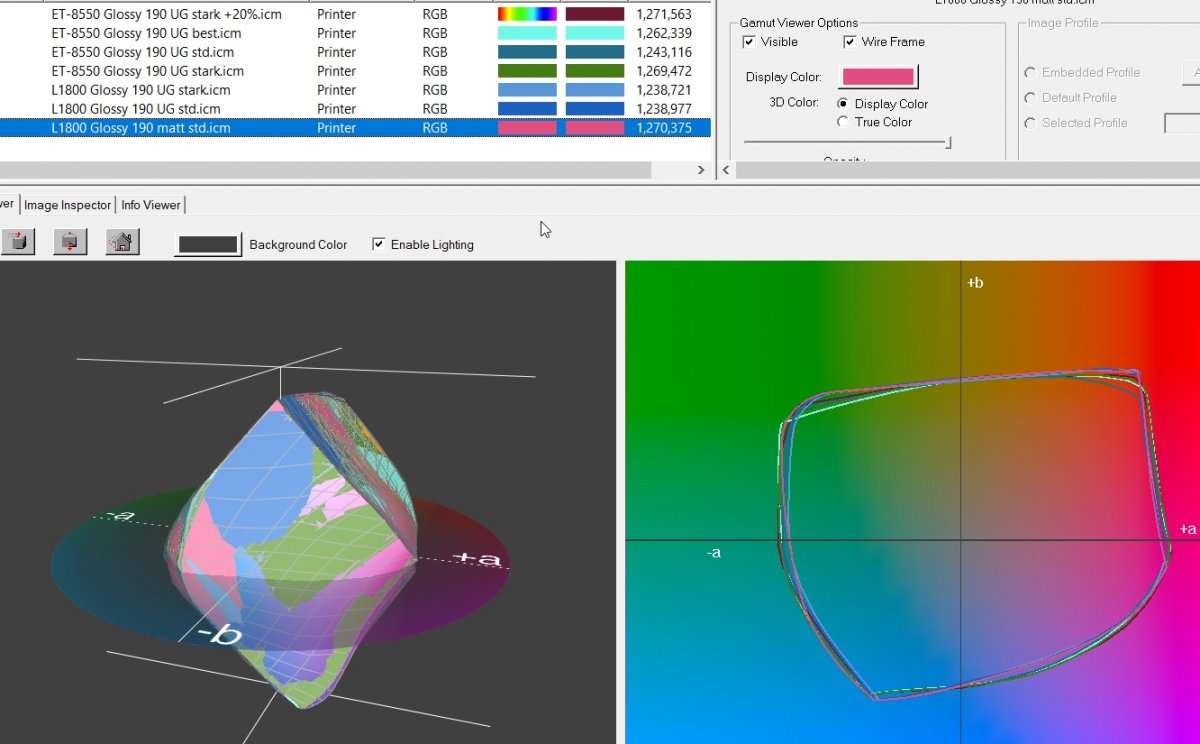Open the pink Display Color picker button
This screenshot has width=1200, height=744.
pos(878,77)
